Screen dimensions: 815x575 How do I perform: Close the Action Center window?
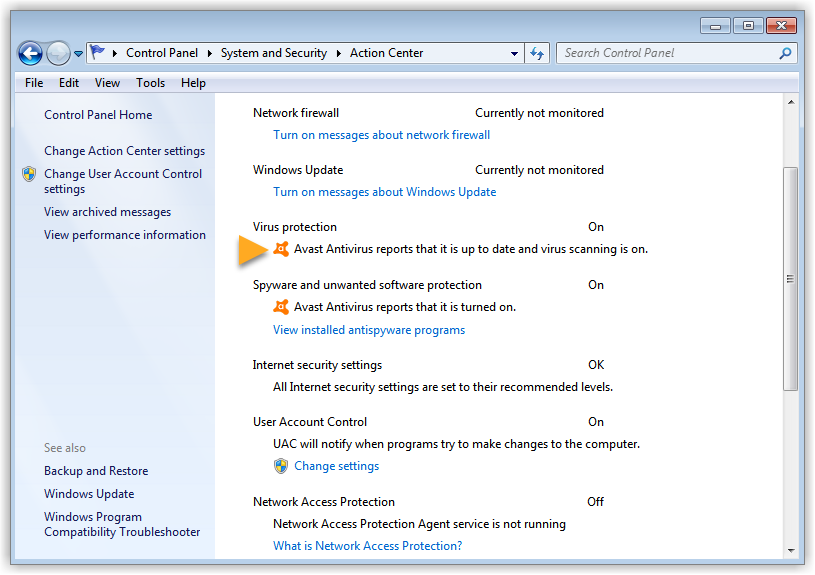coord(781,25)
